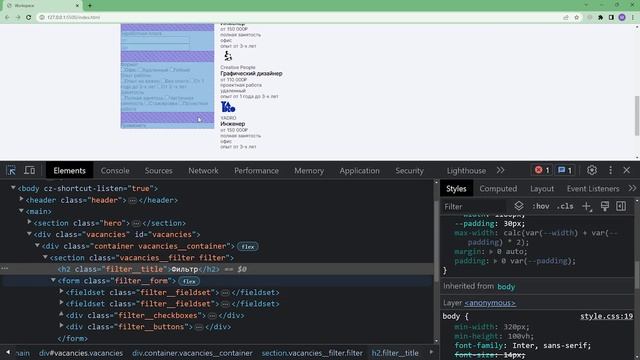Image resolution: width=640 pixels, height=360 pixels.
Task: Toggle the device toolbar icon
Action: tap(29, 170)
